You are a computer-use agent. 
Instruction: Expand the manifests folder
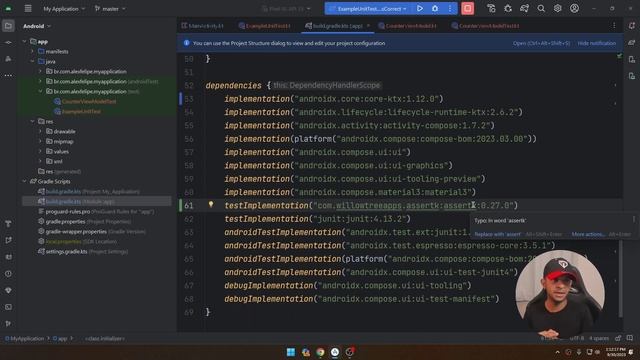pyautogui.click(x=32, y=51)
